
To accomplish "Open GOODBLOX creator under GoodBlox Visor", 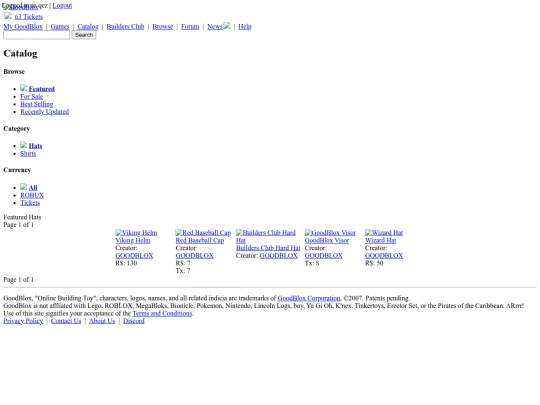I will [x=324, y=256].
